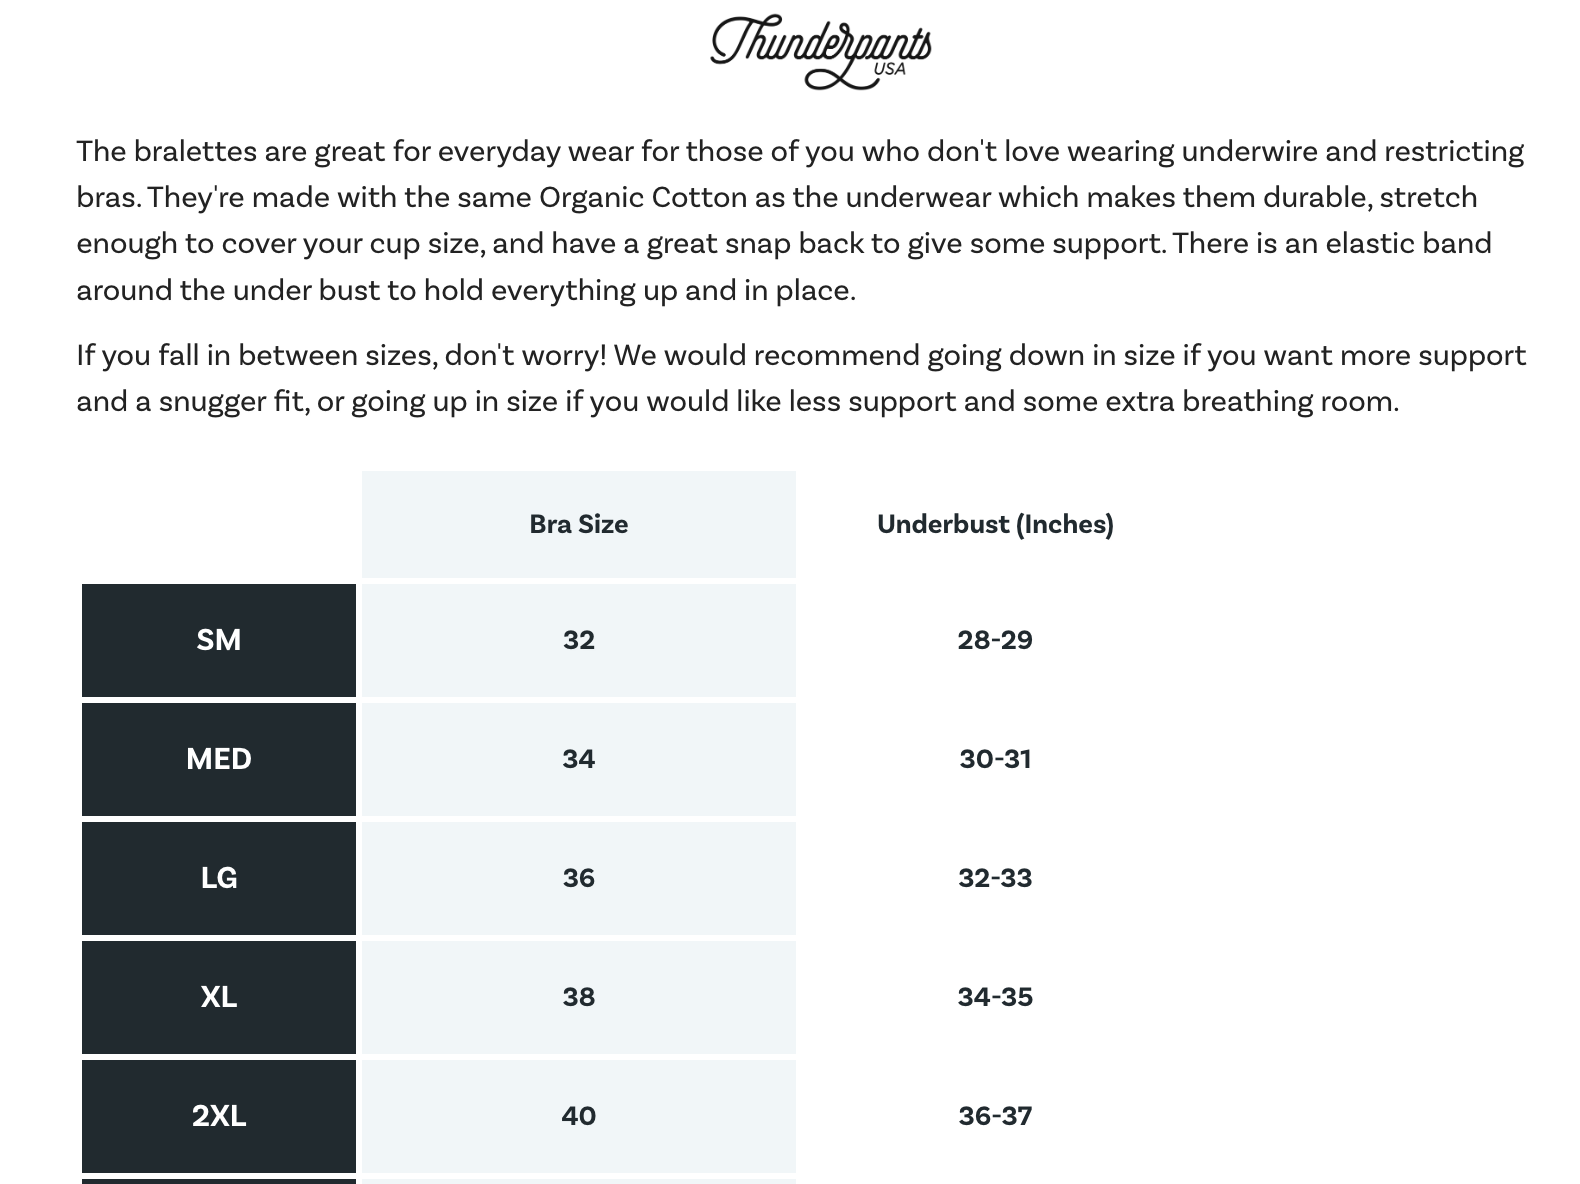
Task: Click bra size 40 cell
Action: click(579, 1116)
